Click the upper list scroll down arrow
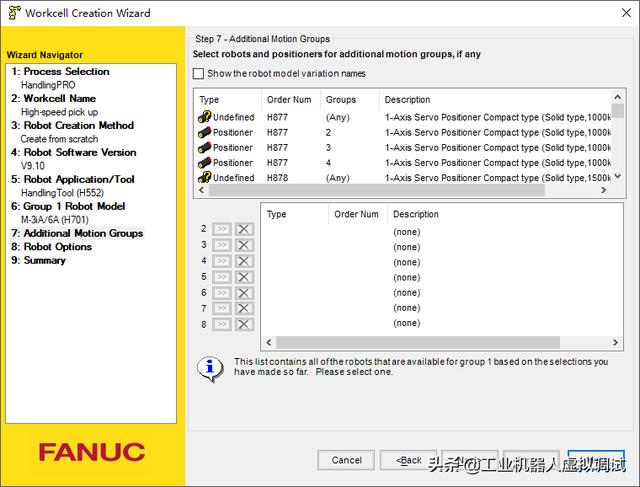 click(x=618, y=176)
